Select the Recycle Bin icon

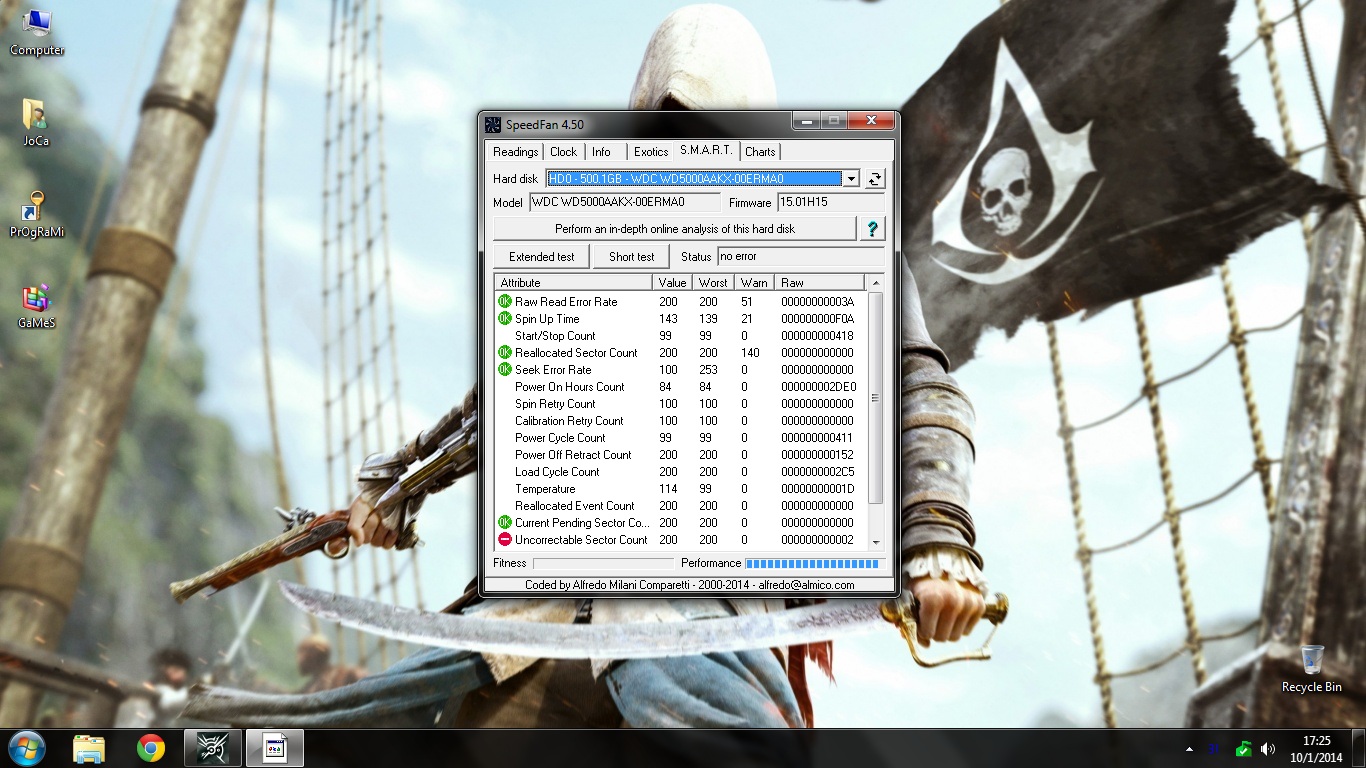click(x=1312, y=669)
